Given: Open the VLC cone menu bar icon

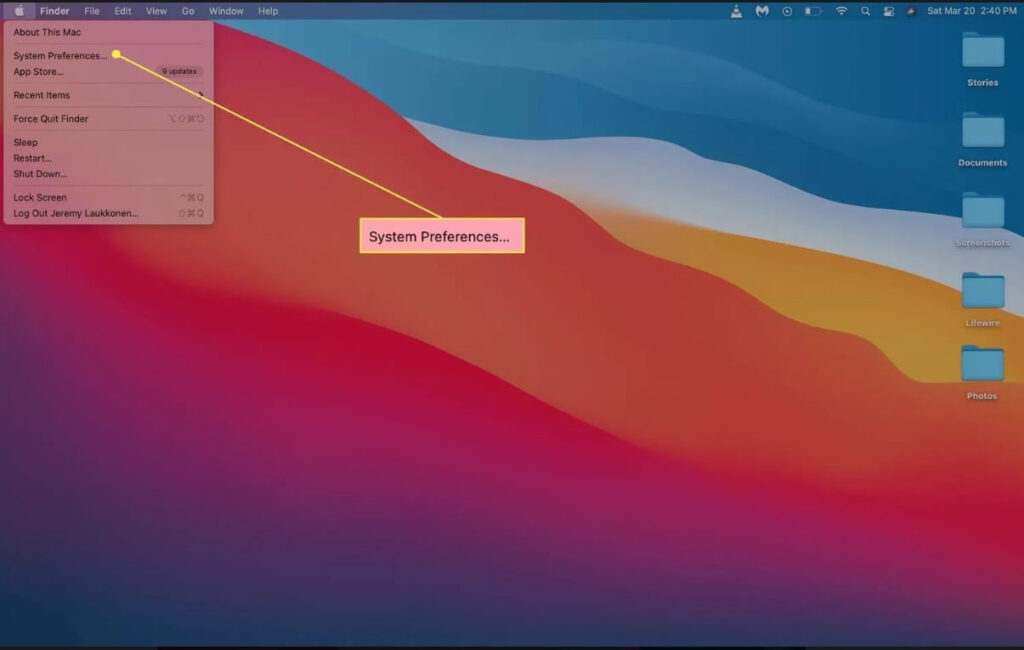Looking at the screenshot, I should click(736, 11).
